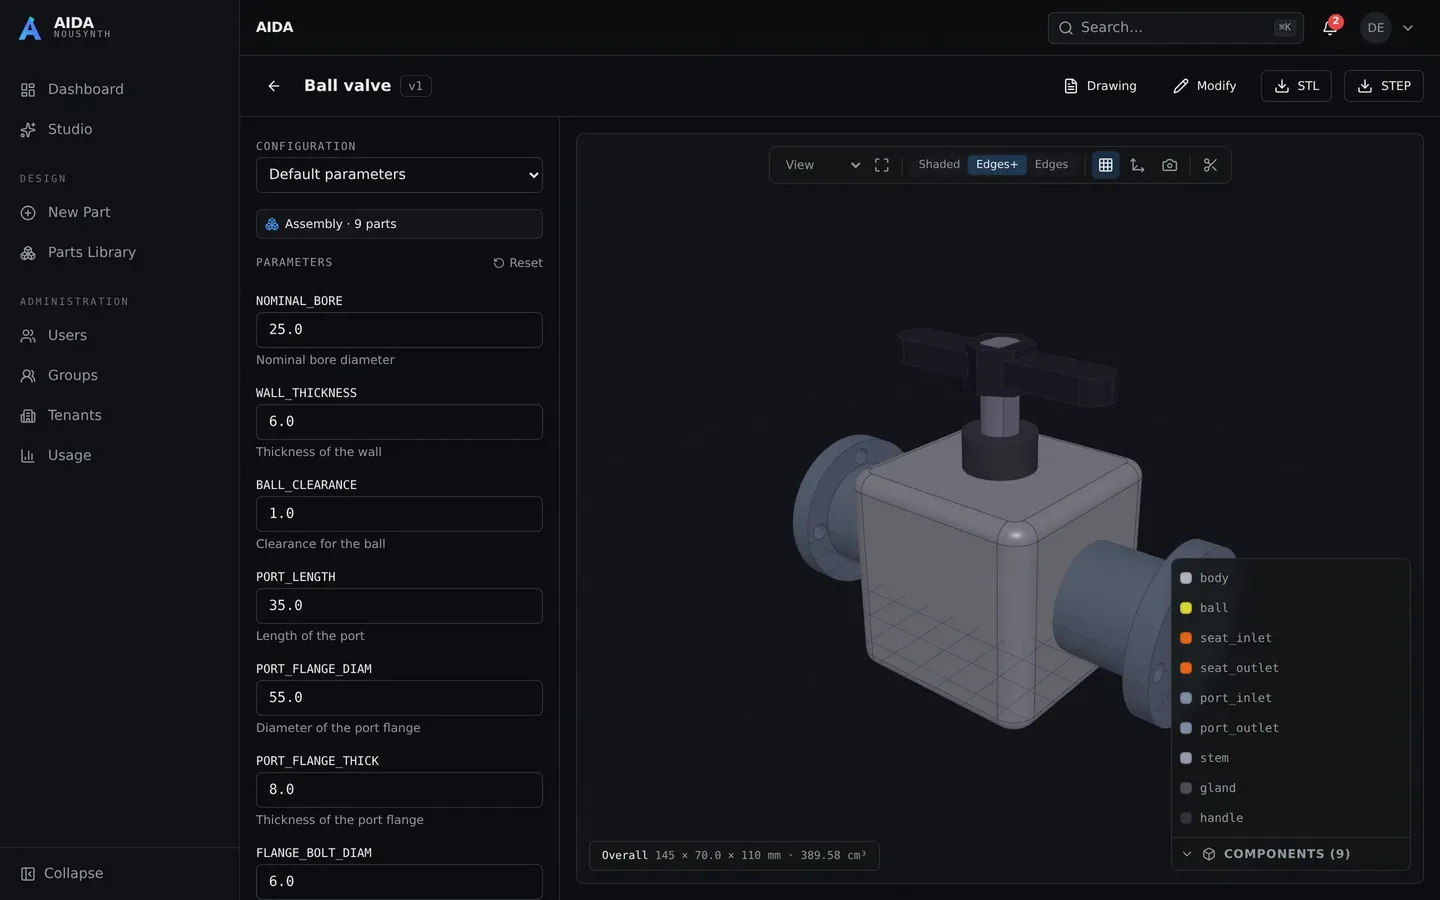Toggle the orange seat_inlet swatch
This screenshot has height=900, width=1440.
[1186, 638]
